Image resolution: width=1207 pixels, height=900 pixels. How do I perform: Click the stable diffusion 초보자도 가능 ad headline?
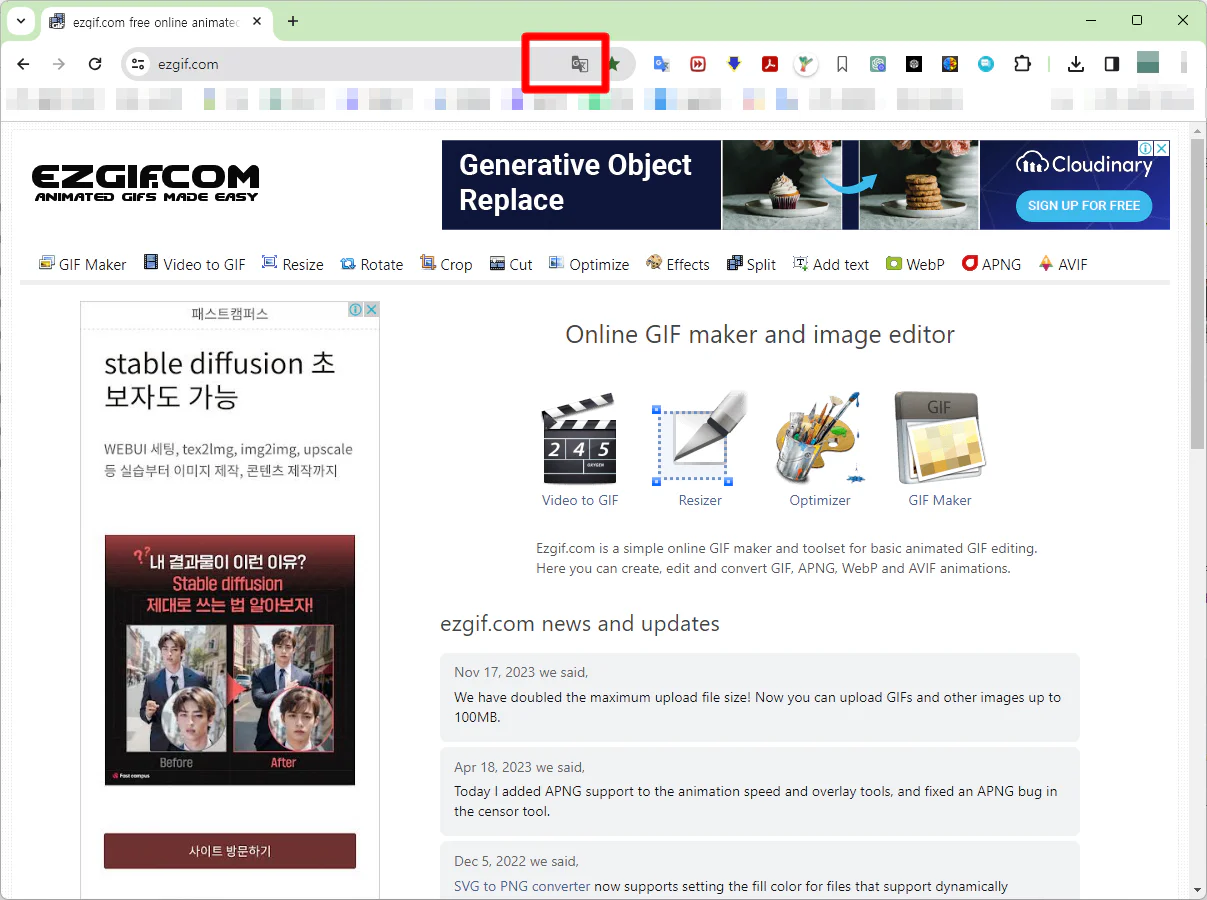[x=220, y=380]
